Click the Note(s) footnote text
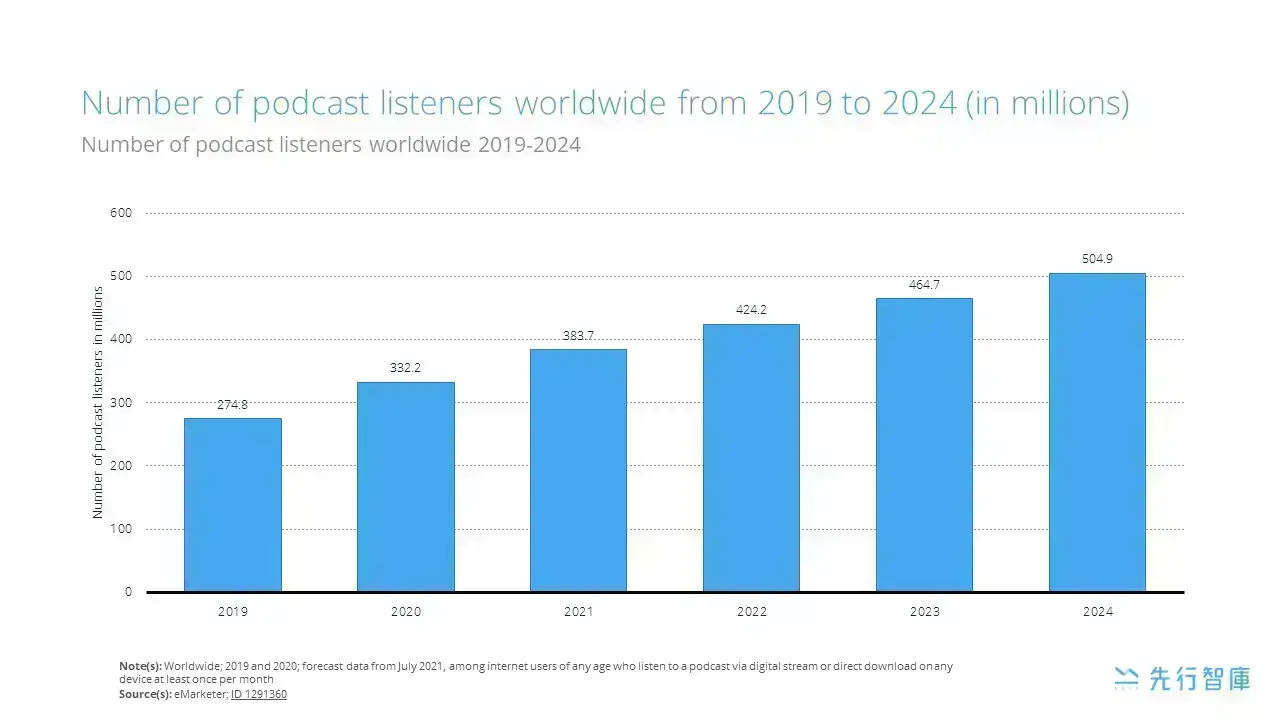The width and height of the screenshot is (1280, 720). coord(536,672)
